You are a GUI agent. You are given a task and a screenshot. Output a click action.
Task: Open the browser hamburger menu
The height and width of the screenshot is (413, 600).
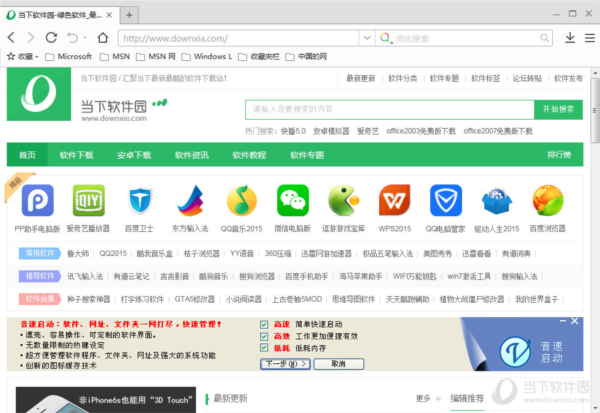[x=590, y=38]
